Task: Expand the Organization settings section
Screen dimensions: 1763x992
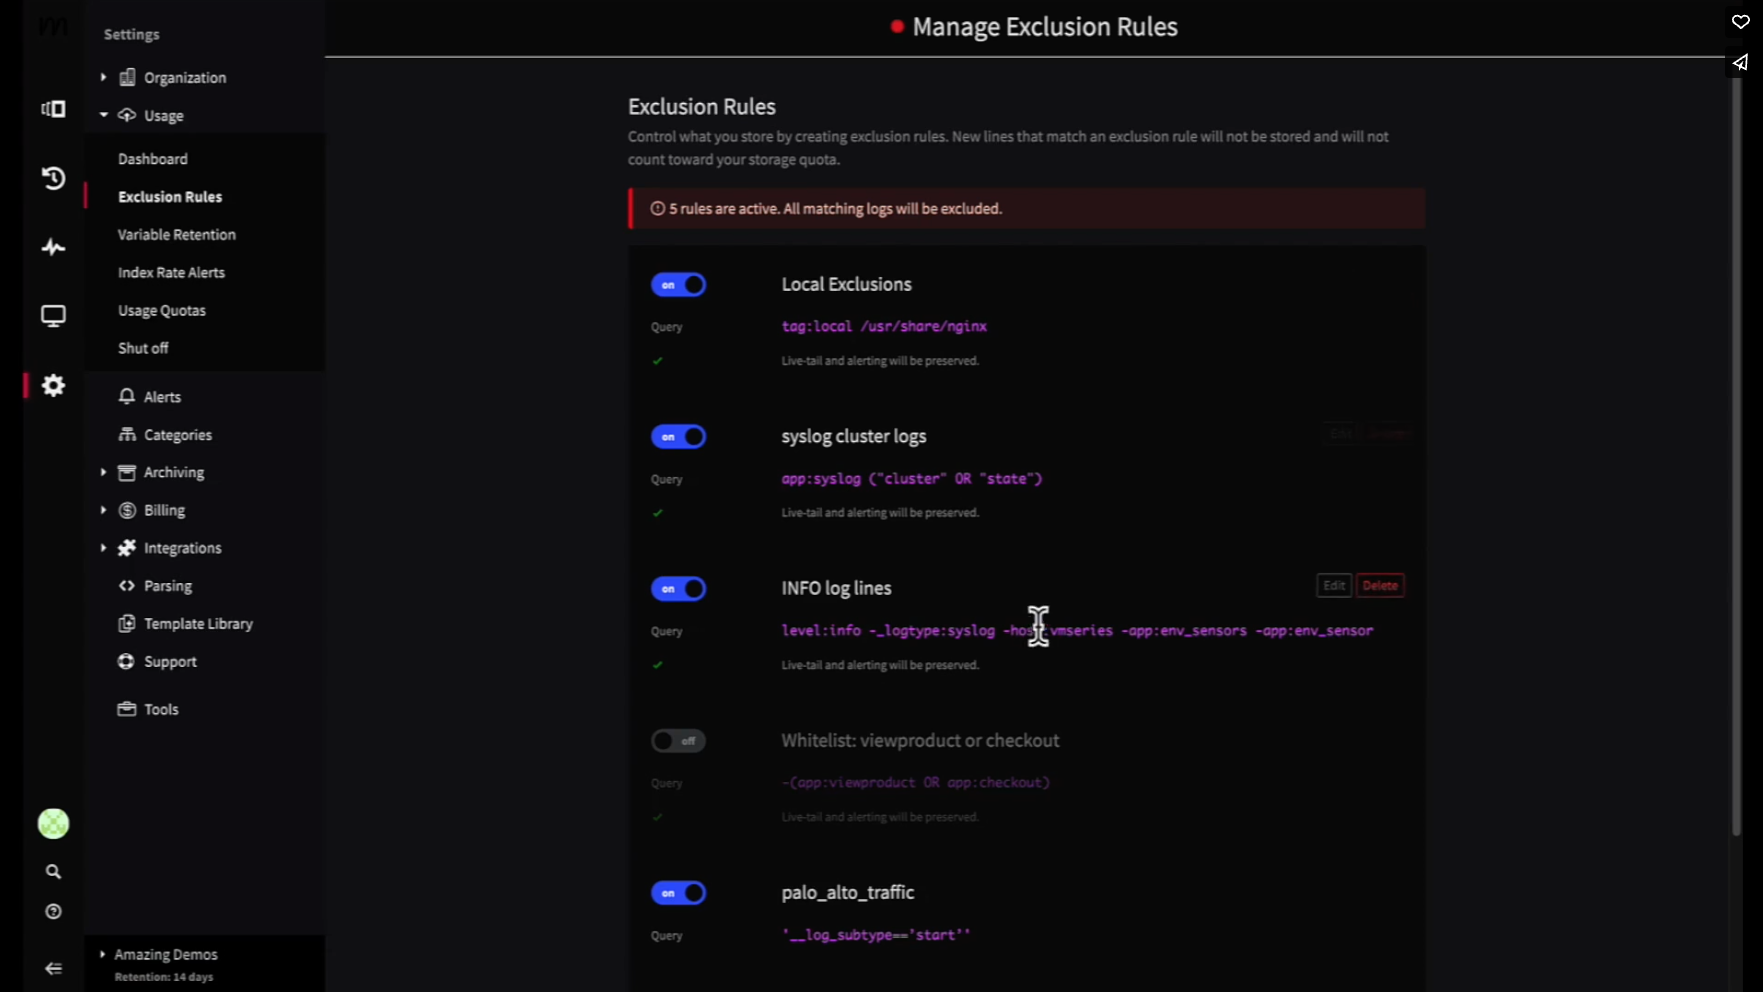Action: point(102,77)
